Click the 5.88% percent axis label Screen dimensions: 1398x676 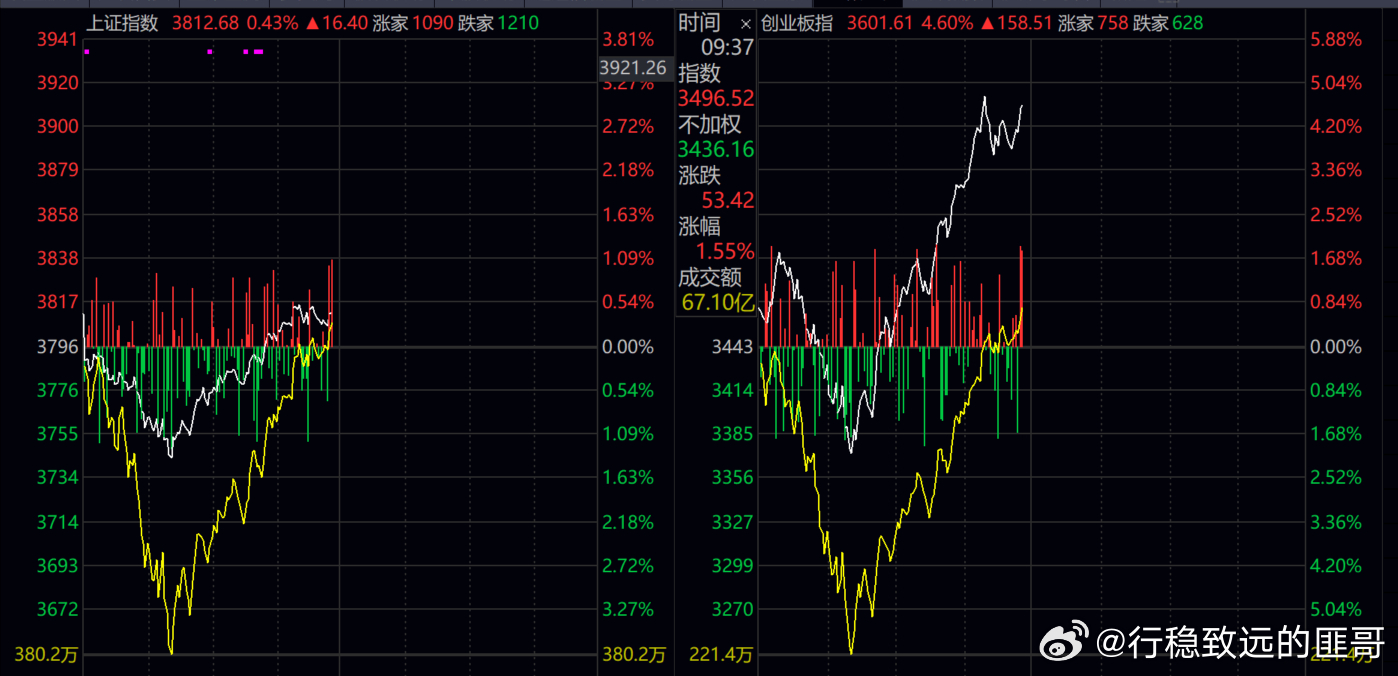1336,39
